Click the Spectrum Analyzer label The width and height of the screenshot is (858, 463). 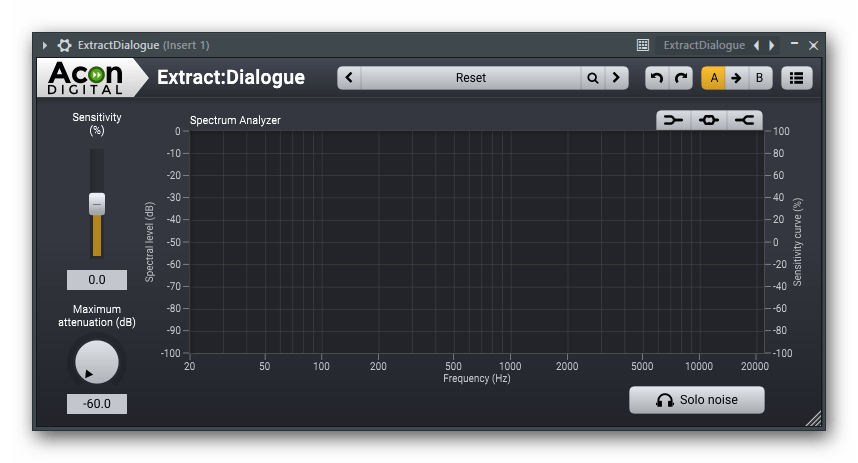(x=235, y=120)
